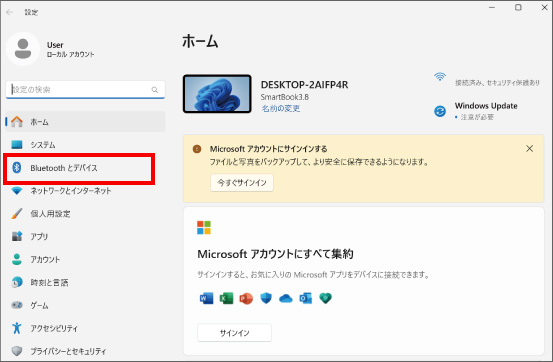Screen dimensions: 553x362
Task: Click the banner's brown warning icon
Action: (197, 149)
